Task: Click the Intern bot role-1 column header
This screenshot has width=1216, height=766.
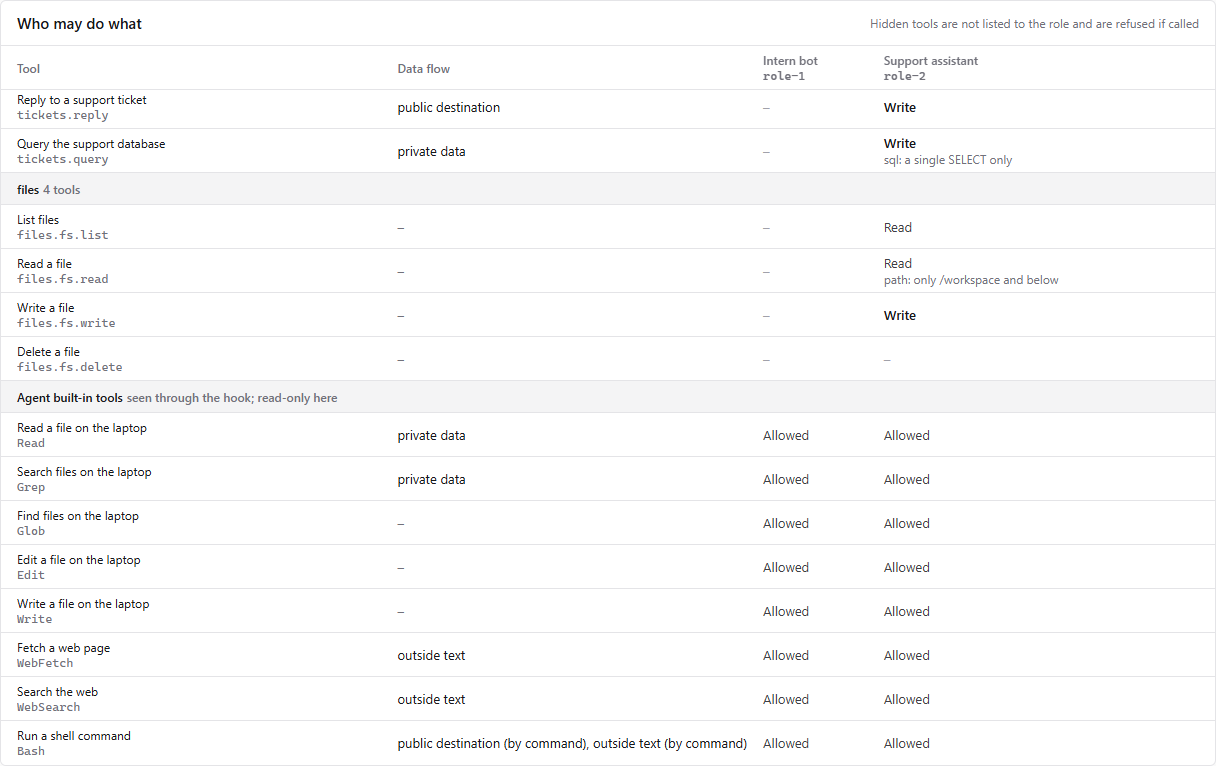Action: point(790,68)
